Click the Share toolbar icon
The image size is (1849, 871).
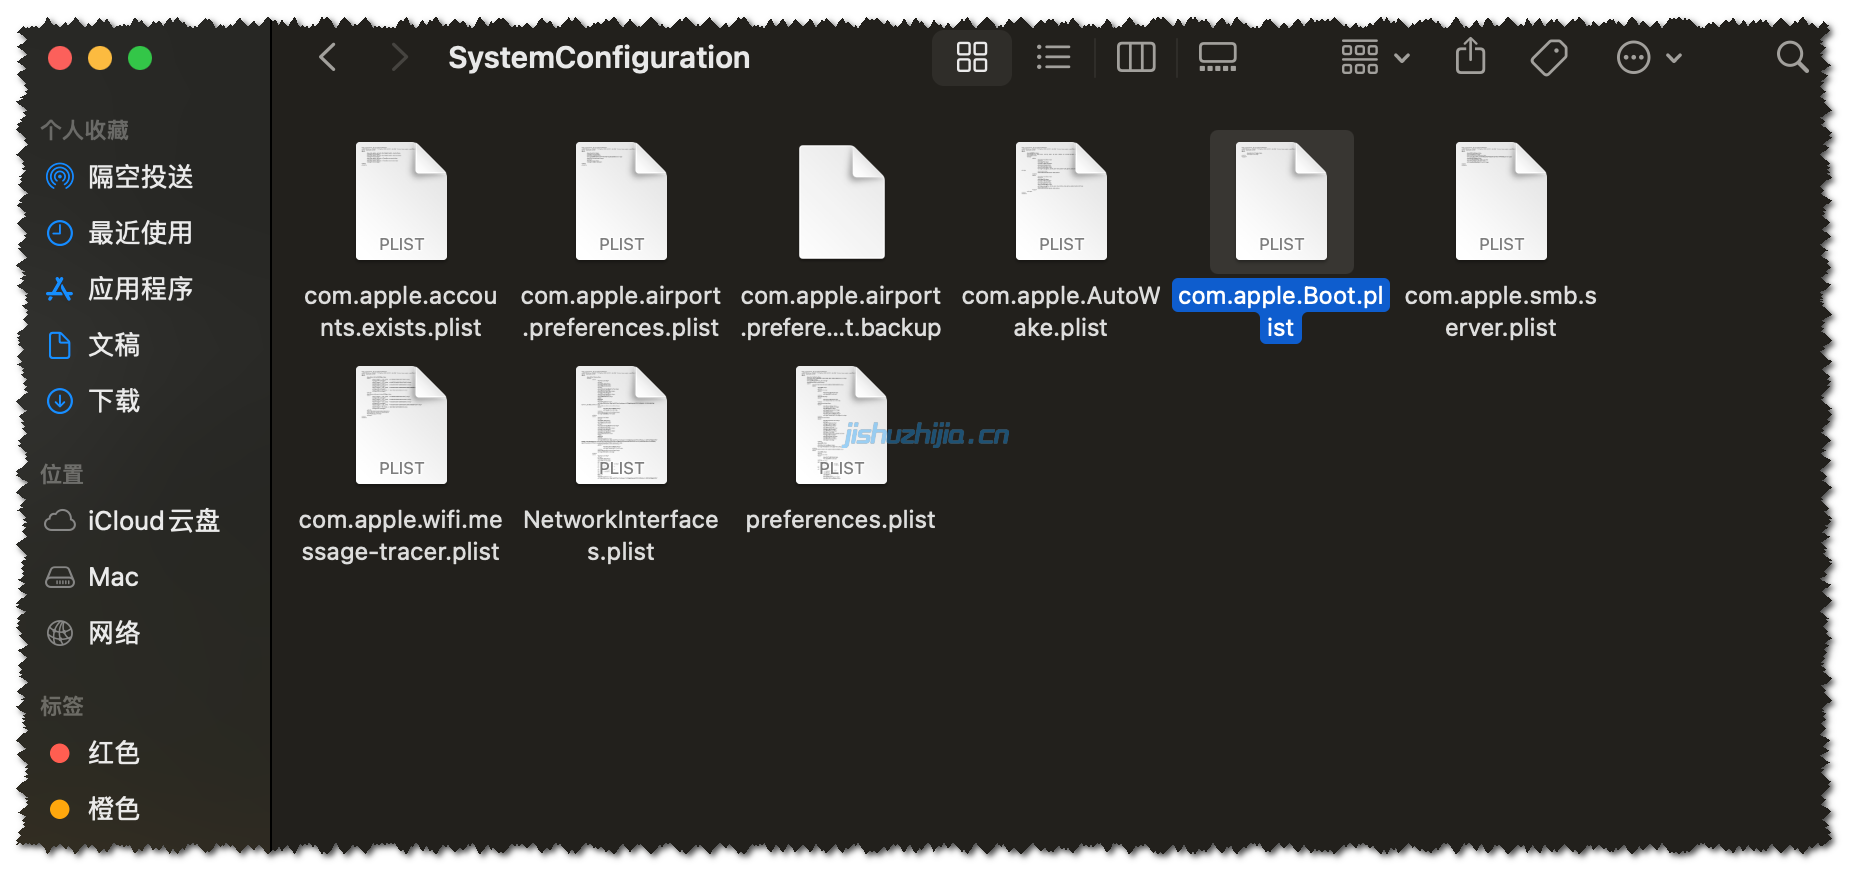tap(1470, 56)
